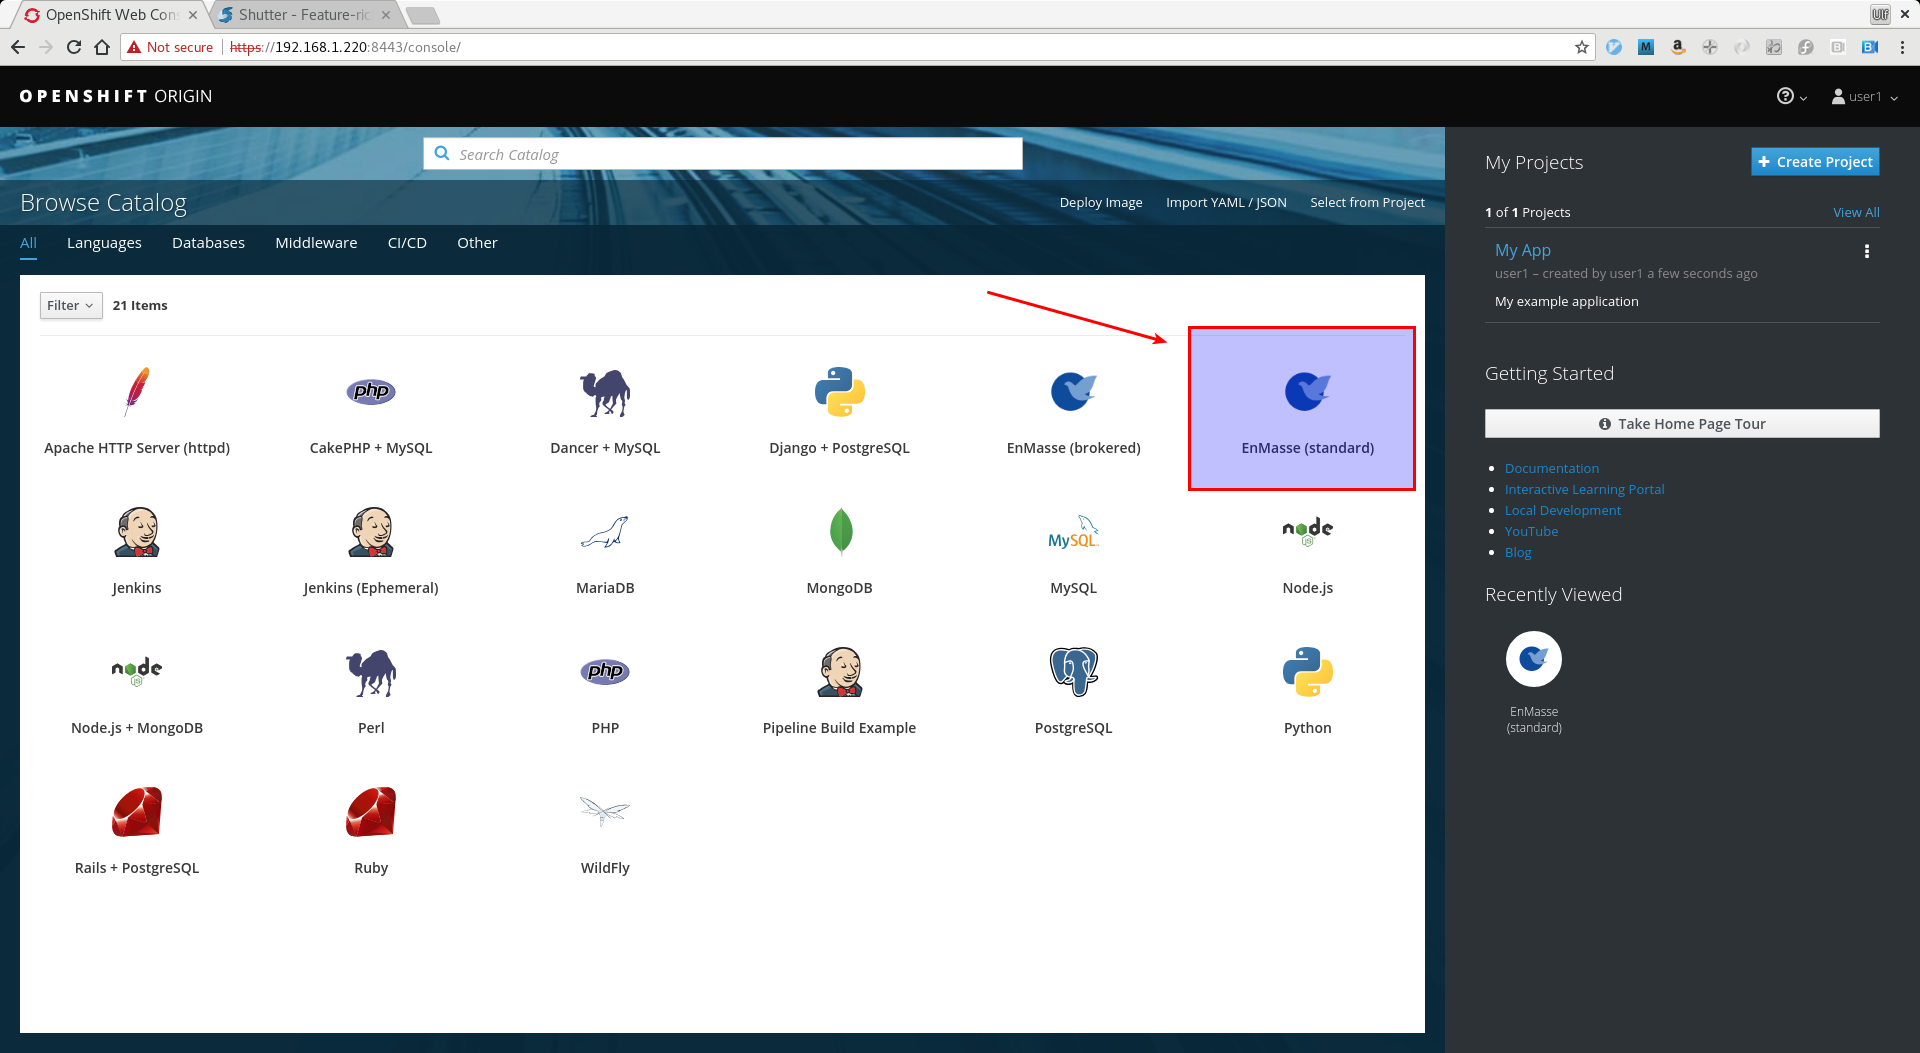Open the YouTube link
Image resolution: width=1920 pixels, height=1053 pixels.
(x=1531, y=531)
